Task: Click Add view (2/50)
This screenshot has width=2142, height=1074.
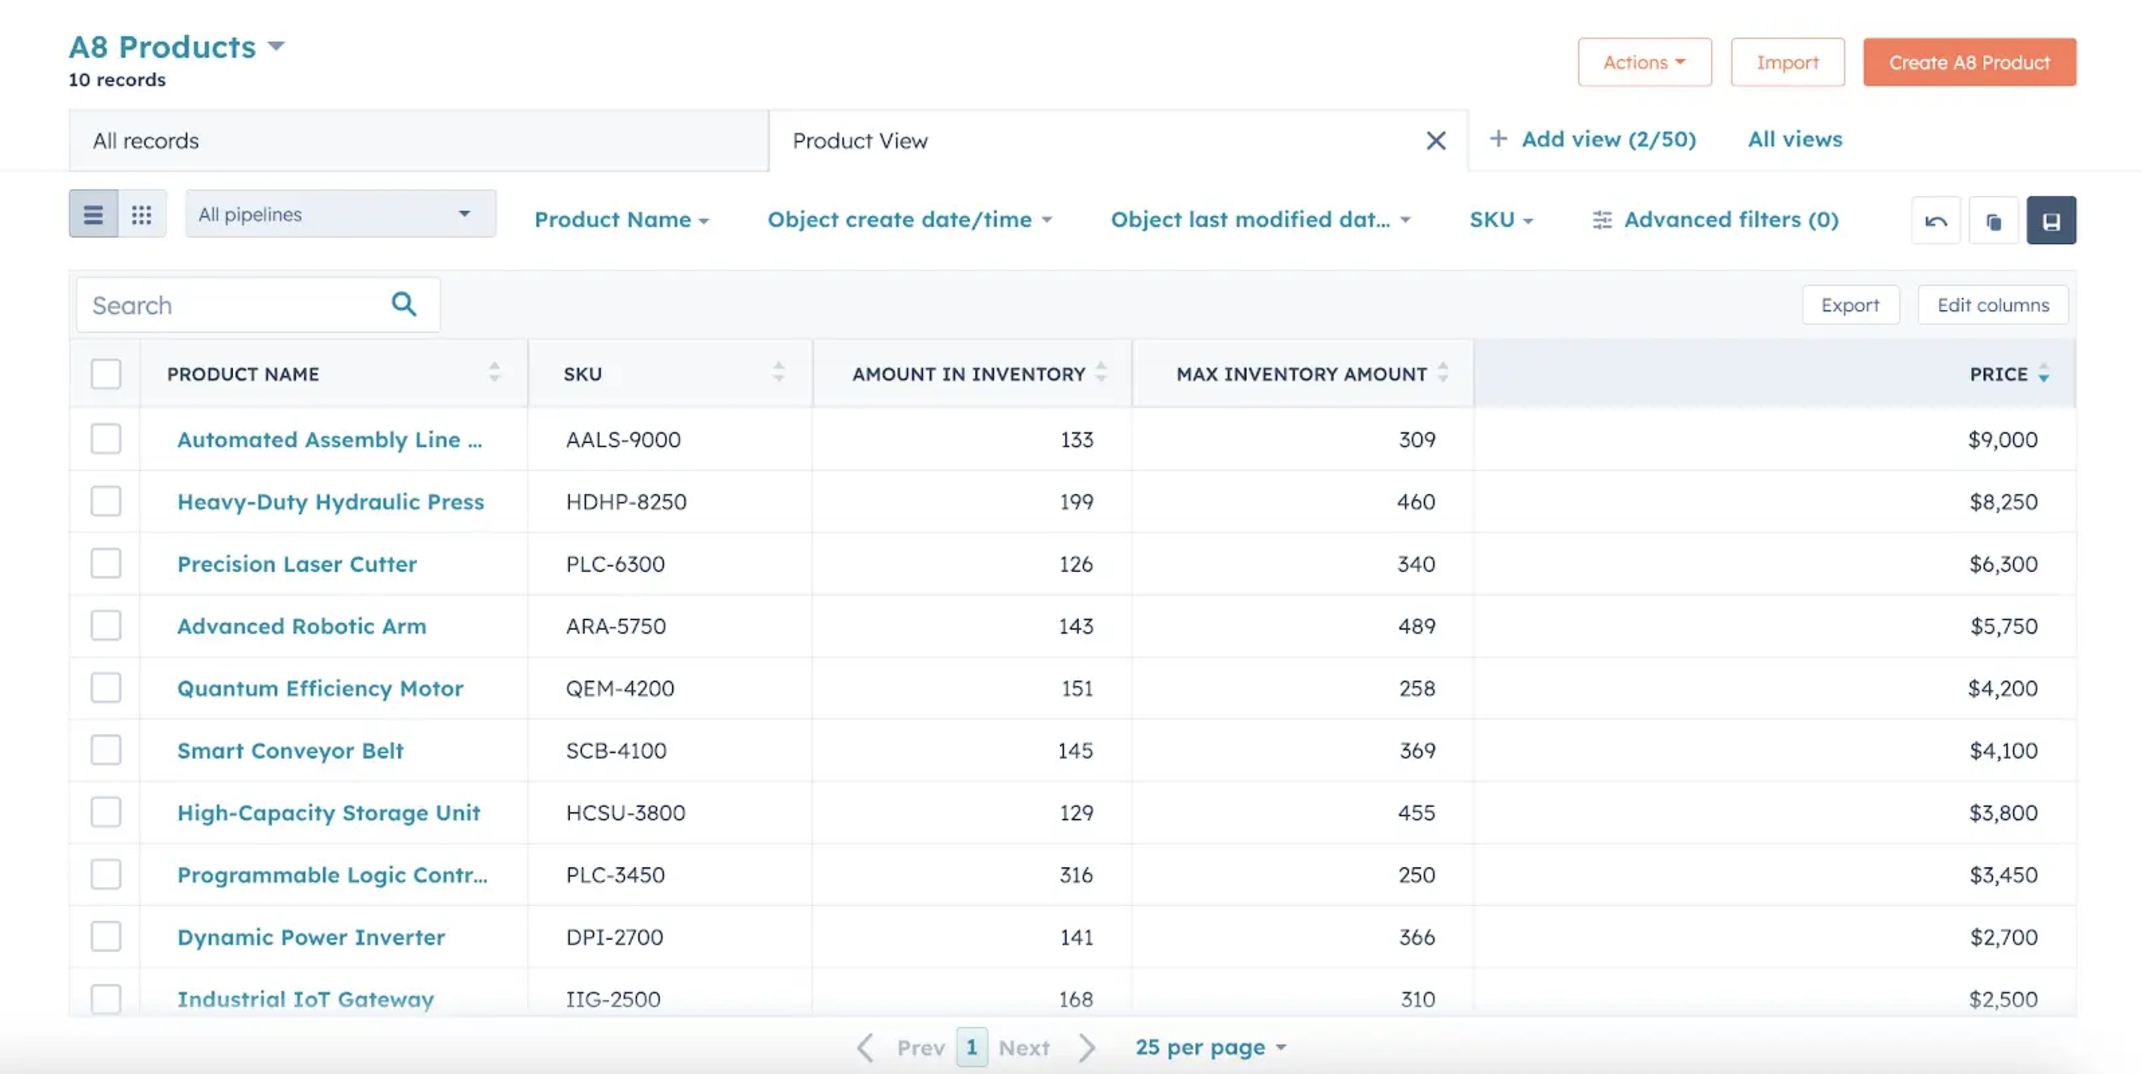Action: point(1592,139)
